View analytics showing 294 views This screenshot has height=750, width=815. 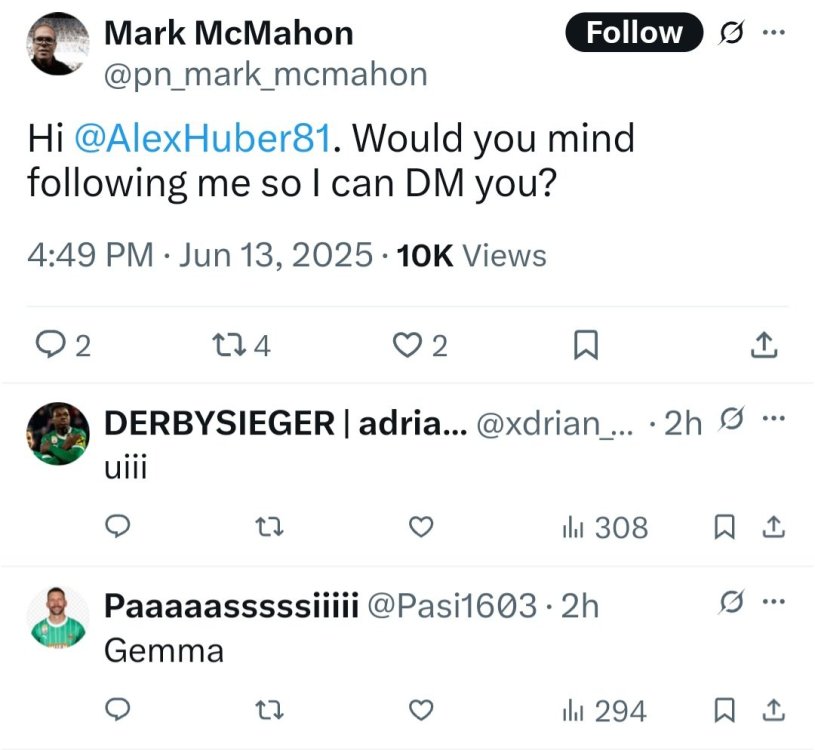click(603, 710)
